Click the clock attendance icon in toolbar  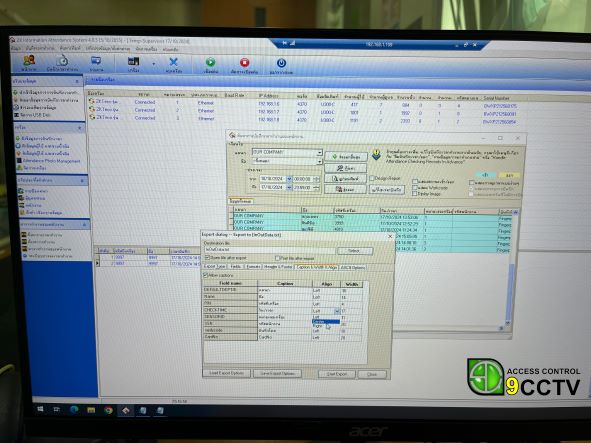coord(62,60)
